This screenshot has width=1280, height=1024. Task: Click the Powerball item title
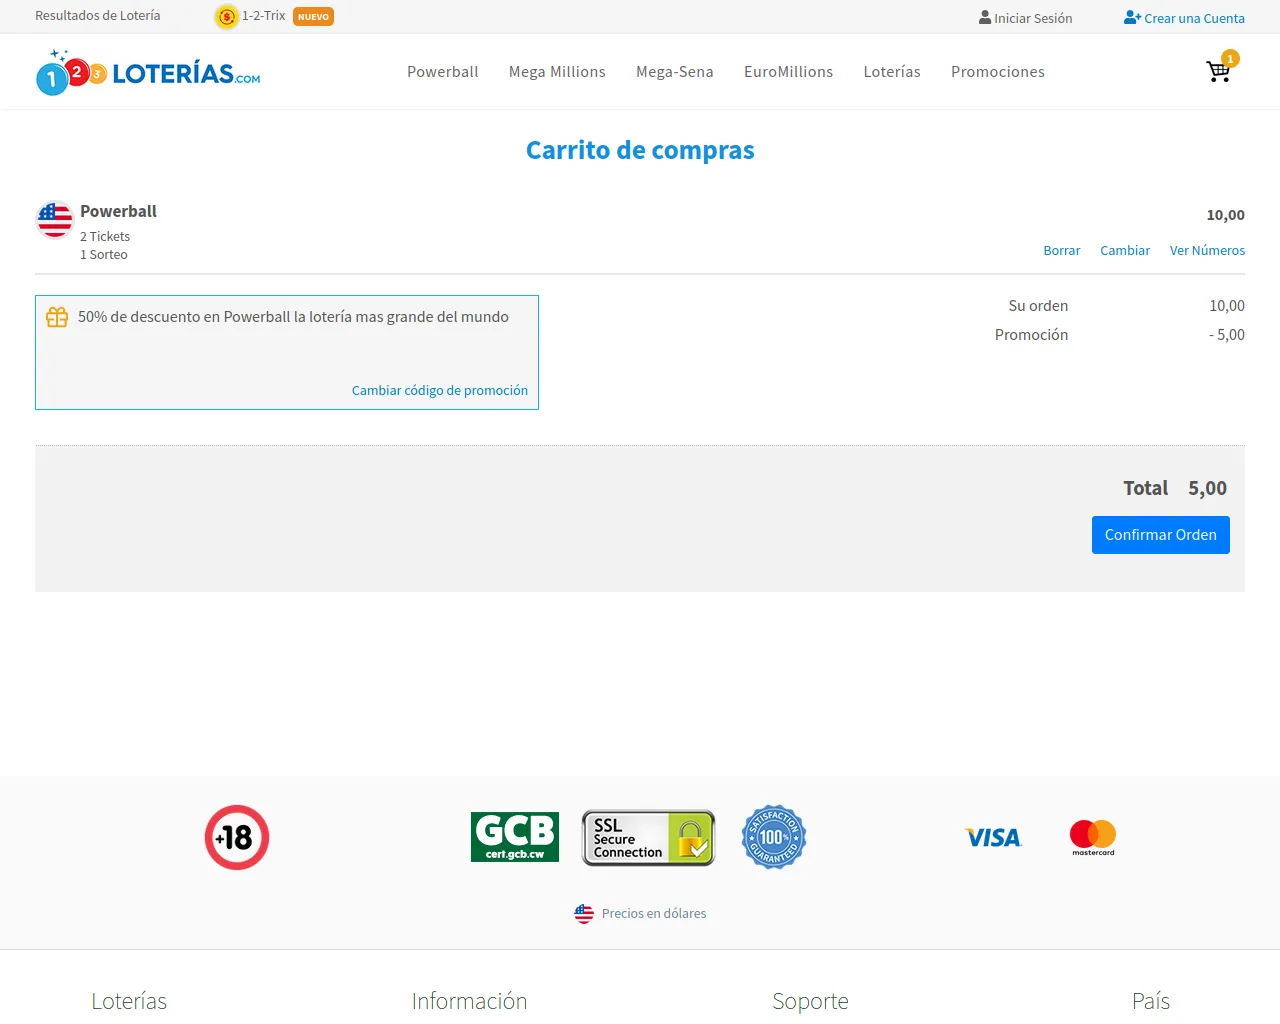tap(119, 212)
